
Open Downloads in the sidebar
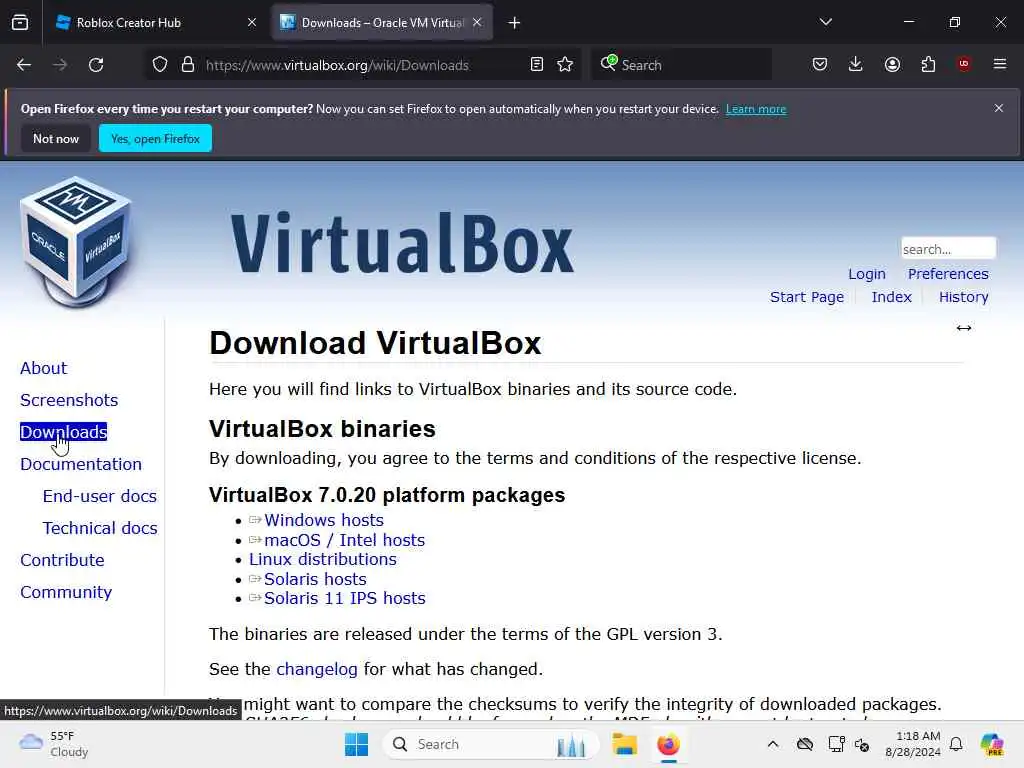(63, 432)
